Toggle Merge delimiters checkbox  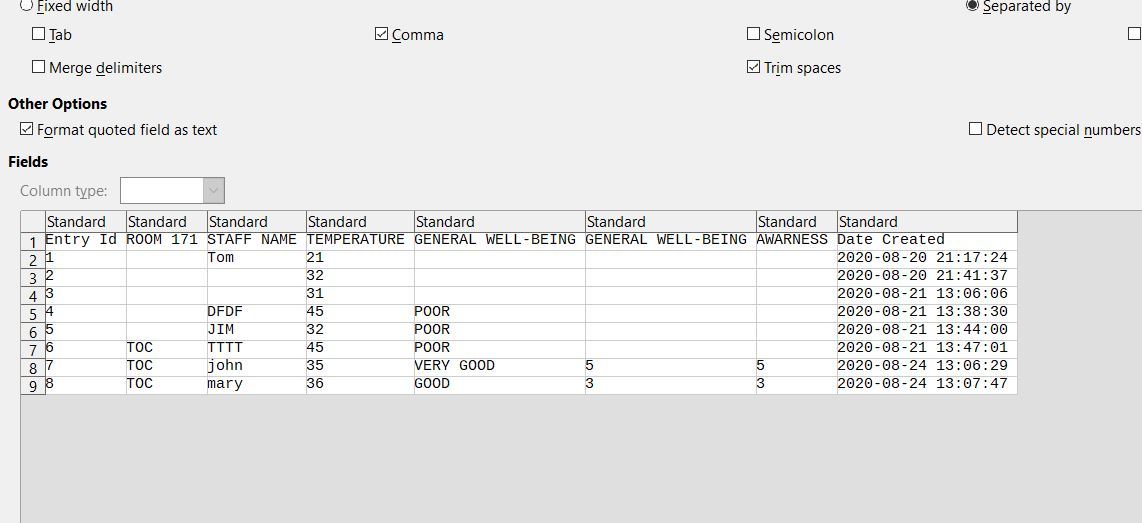click(x=39, y=67)
